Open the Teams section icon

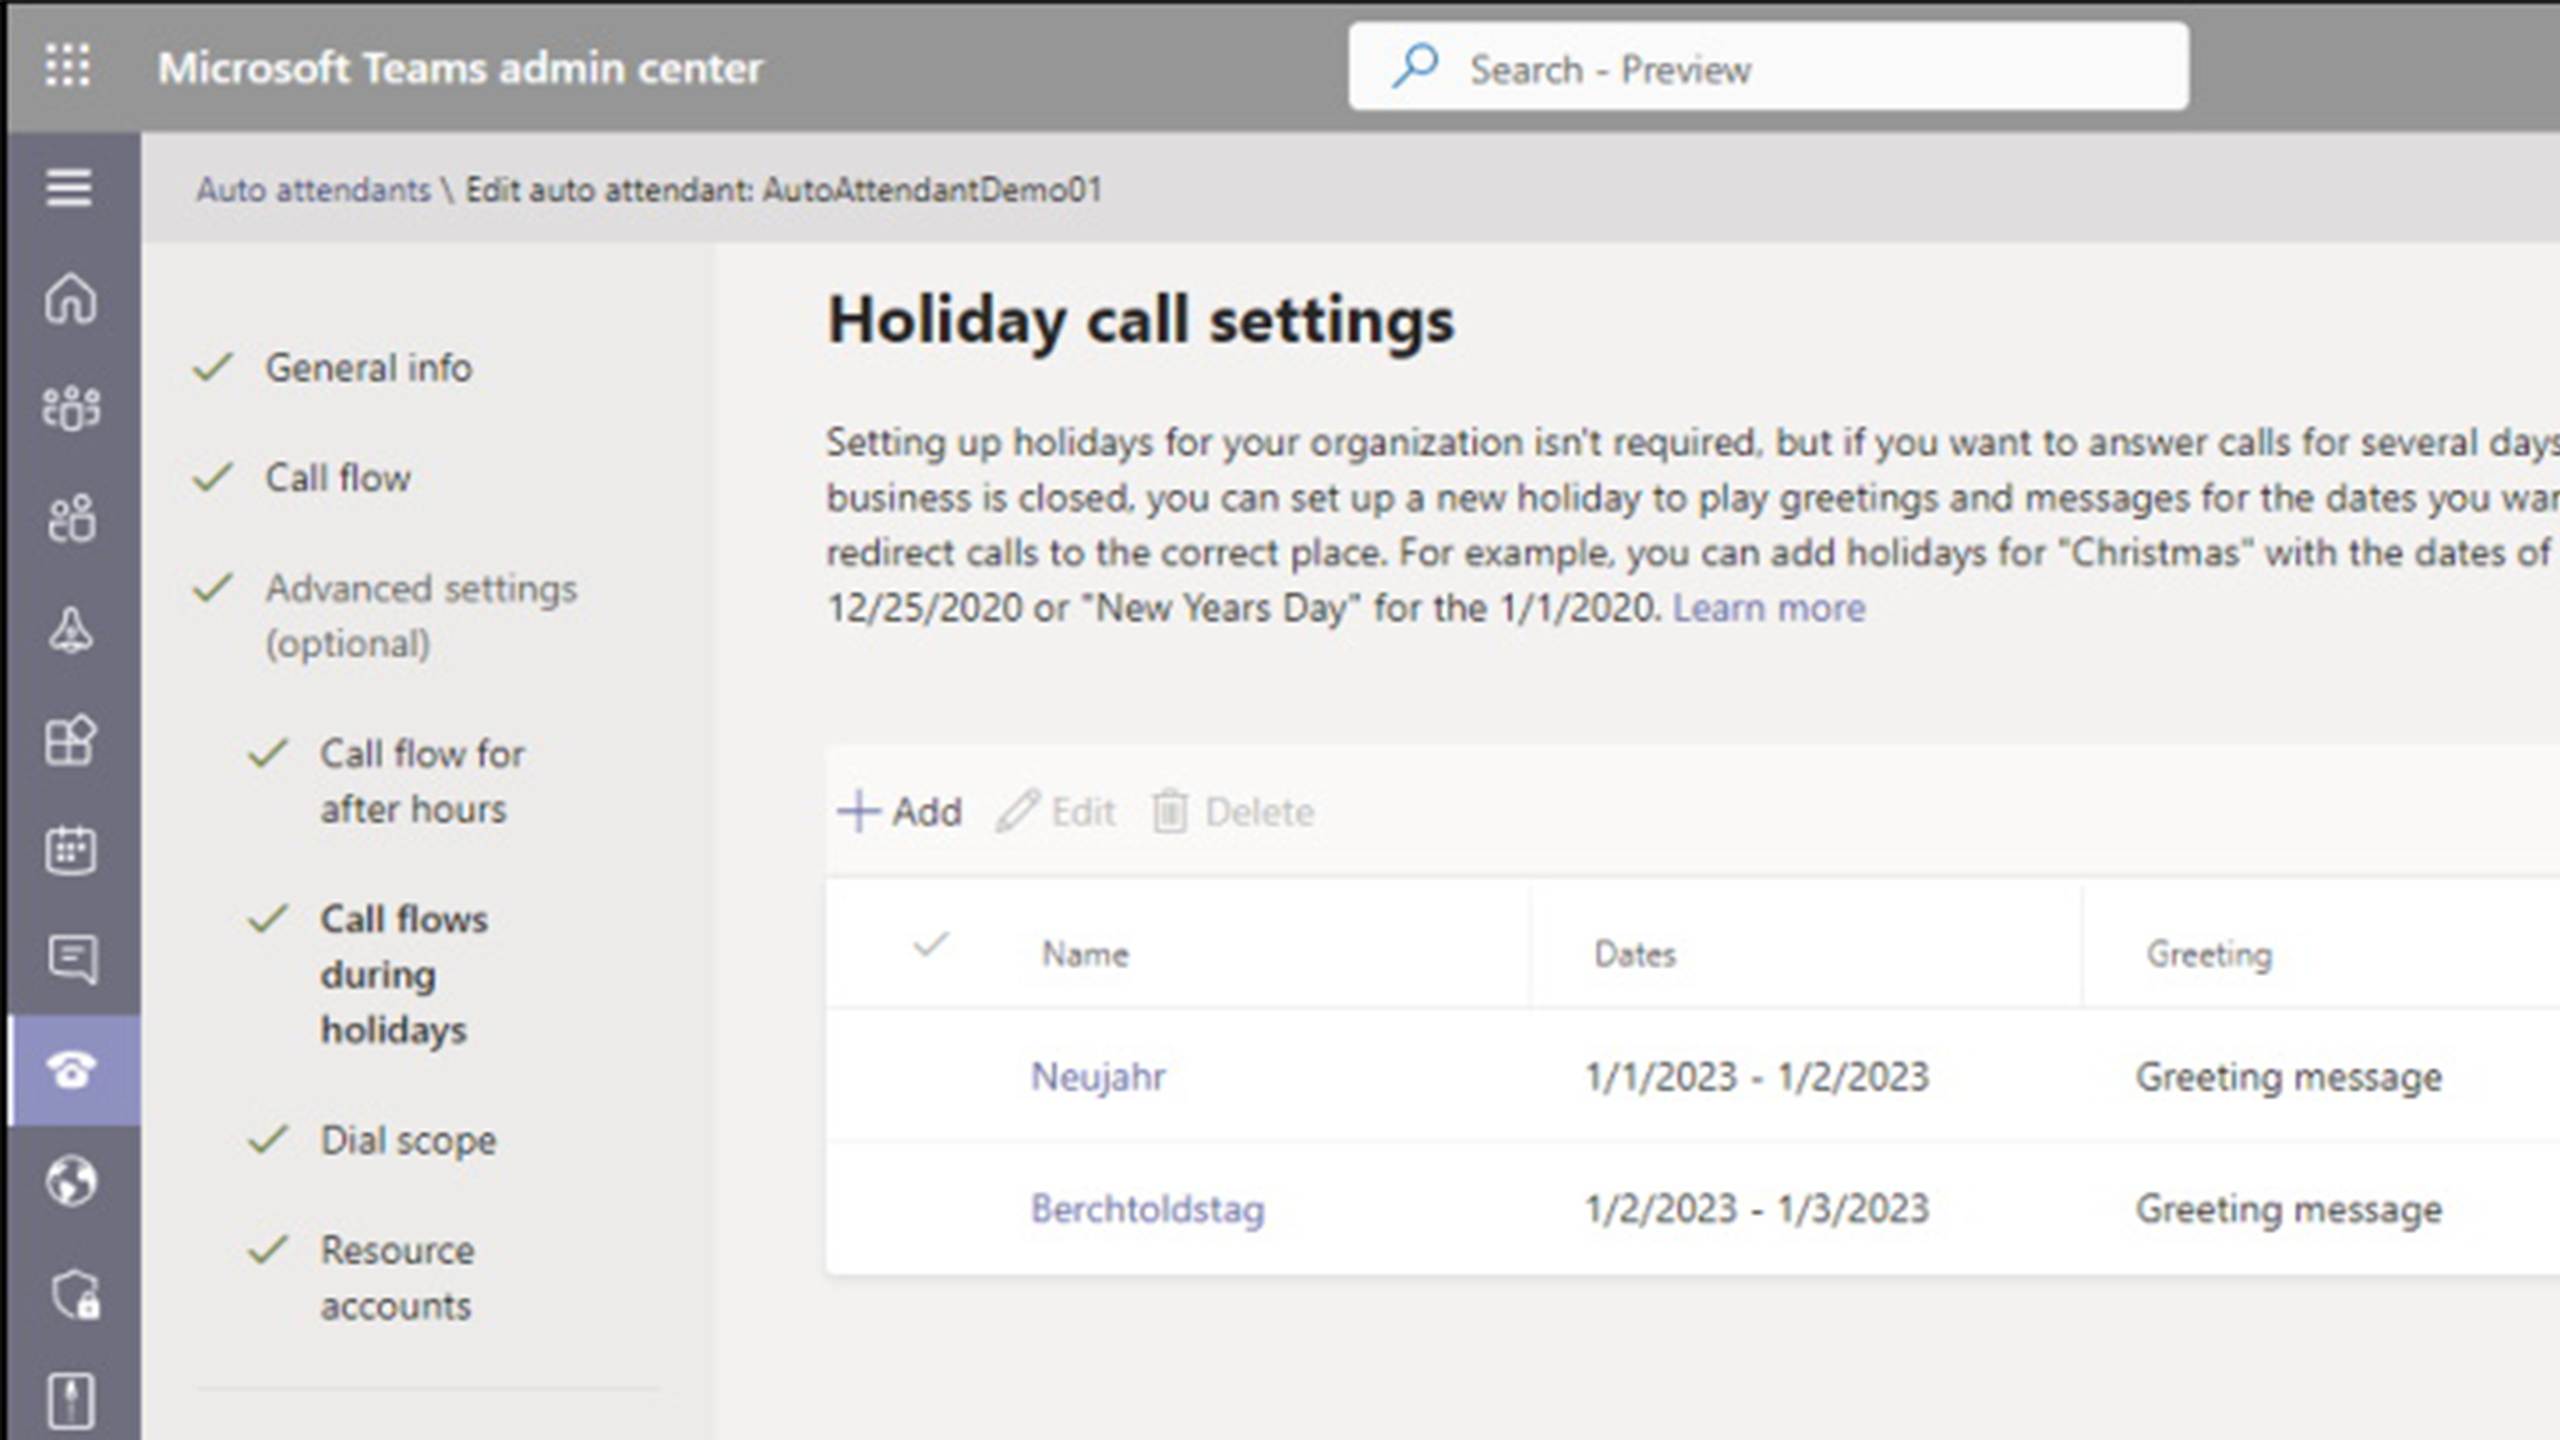click(72, 407)
